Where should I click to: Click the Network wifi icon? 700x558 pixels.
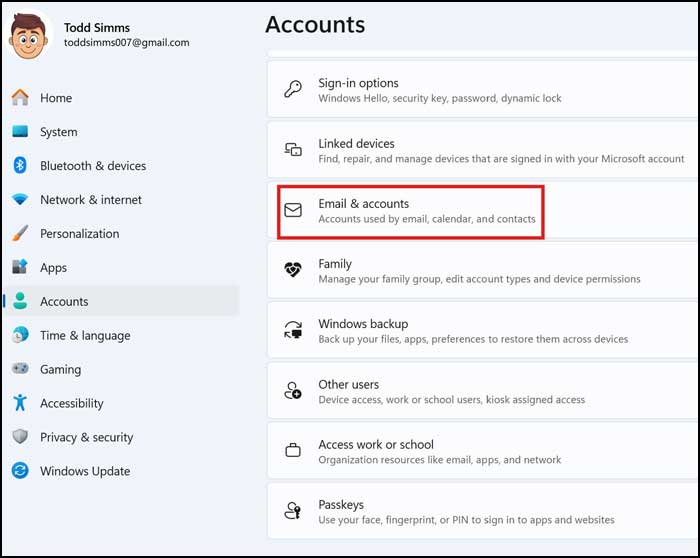coord(20,199)
